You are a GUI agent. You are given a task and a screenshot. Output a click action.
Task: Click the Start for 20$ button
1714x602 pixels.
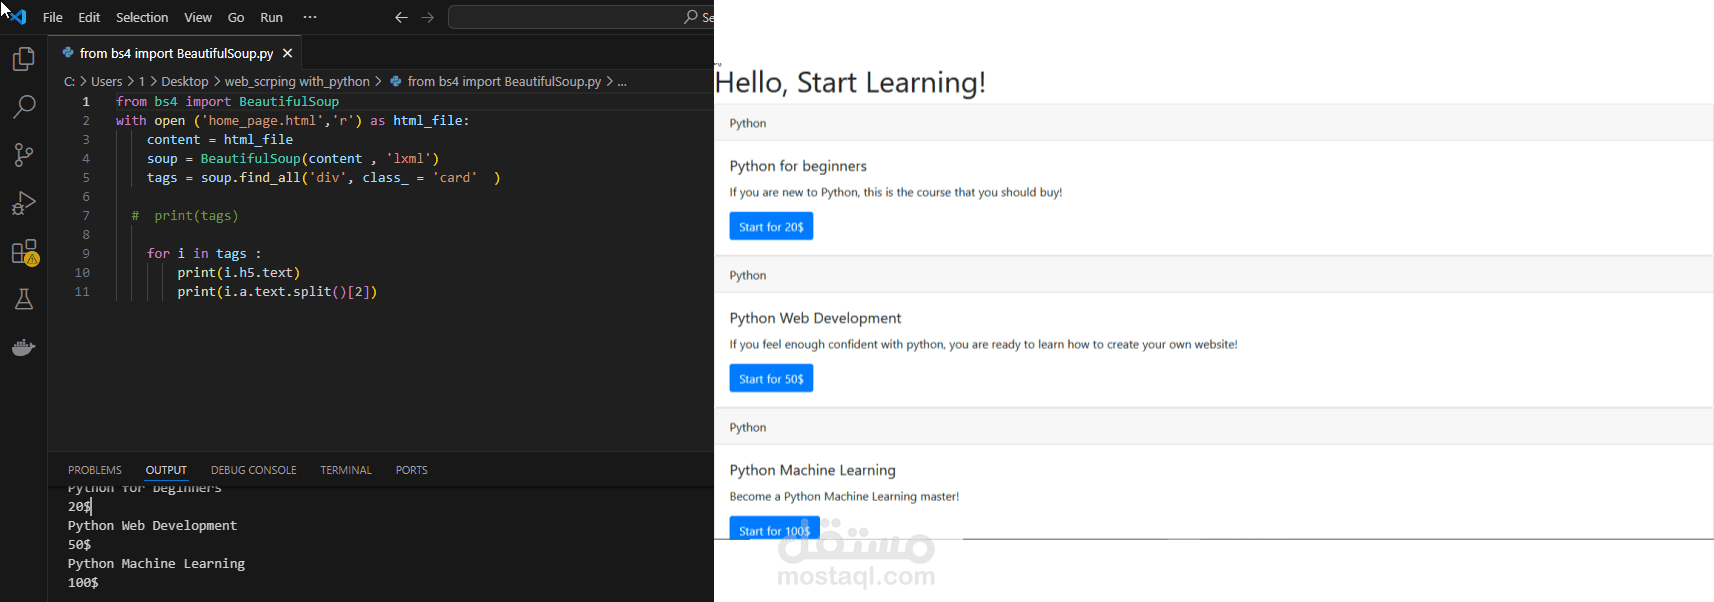[x=771, y=227]
